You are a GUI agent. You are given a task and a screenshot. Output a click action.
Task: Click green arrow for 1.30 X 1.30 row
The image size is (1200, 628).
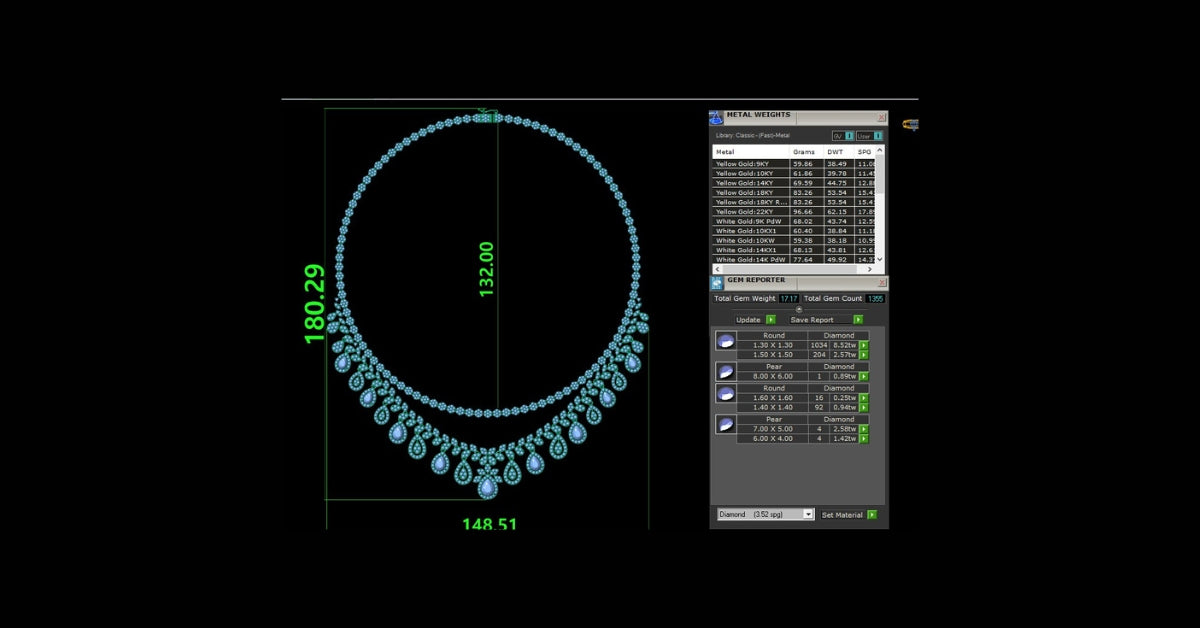tap(864, 345)
